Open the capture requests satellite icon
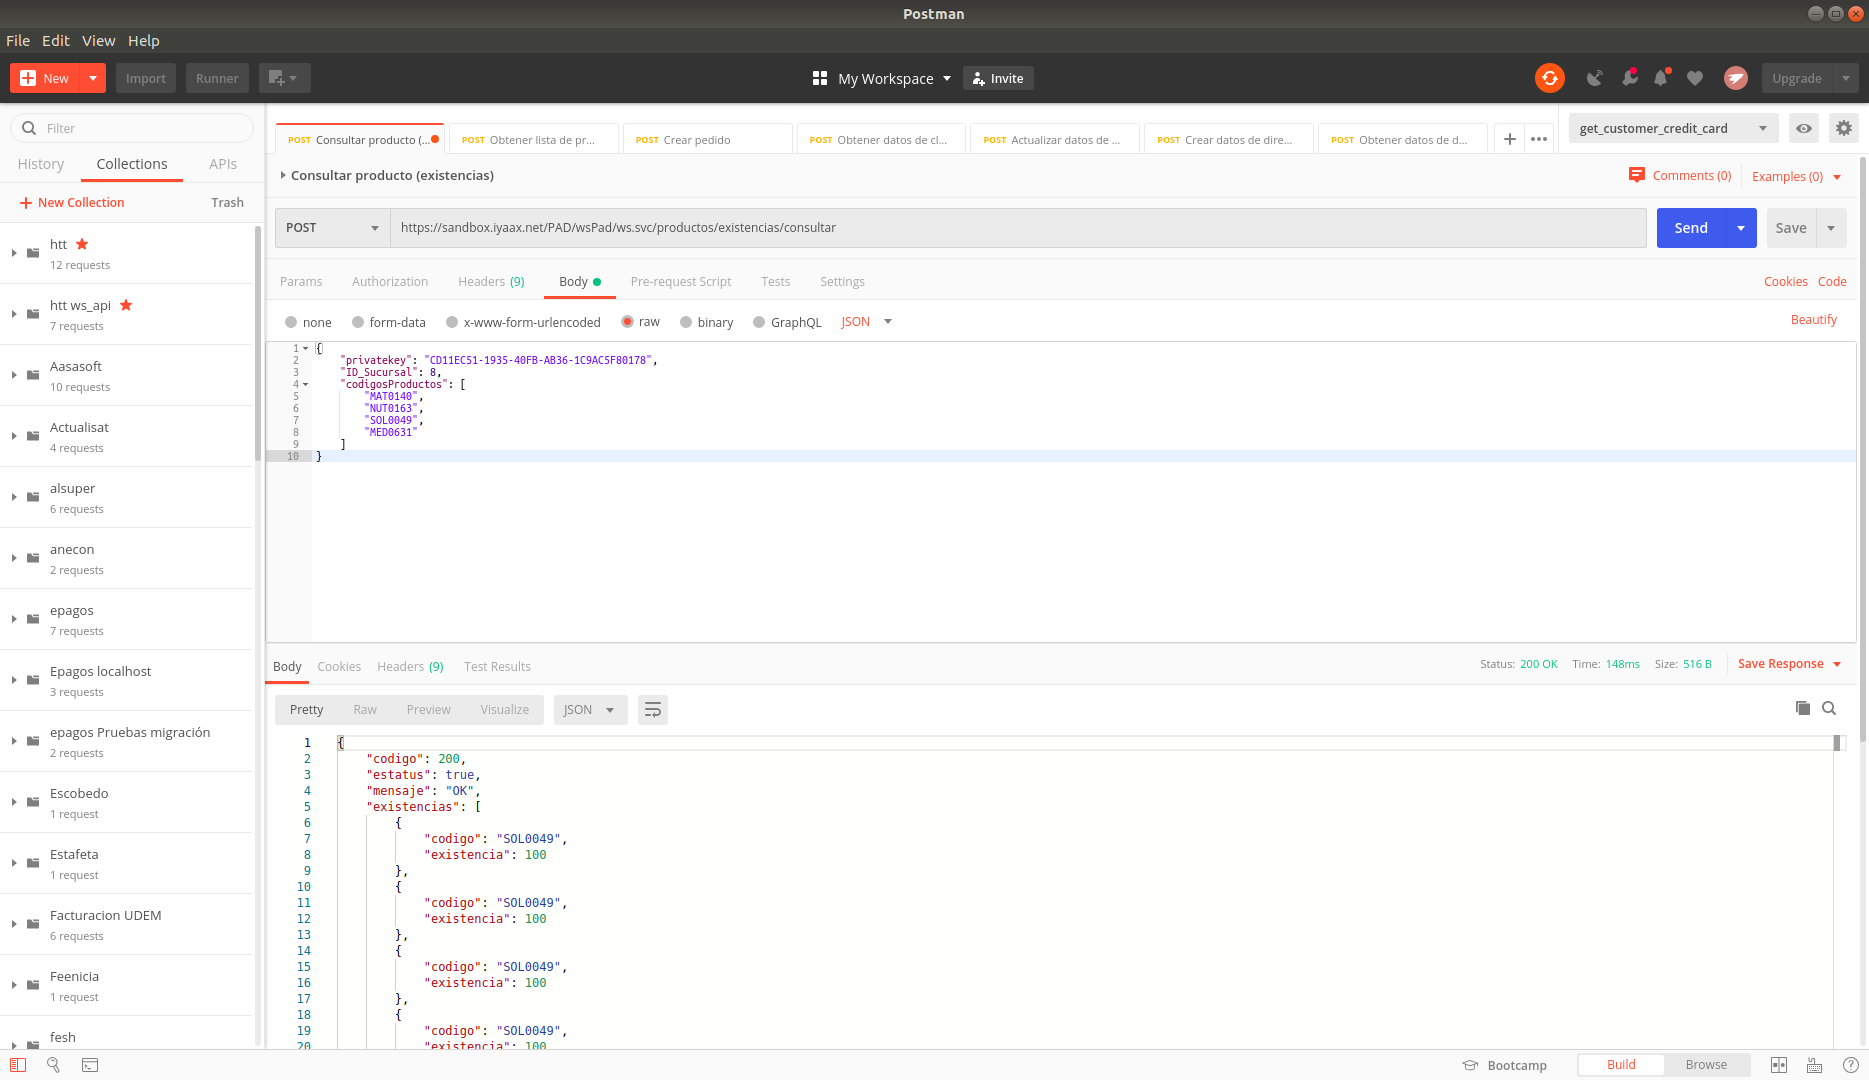This screenshot has height=1080, width=1869. (x=1594, y=78)
